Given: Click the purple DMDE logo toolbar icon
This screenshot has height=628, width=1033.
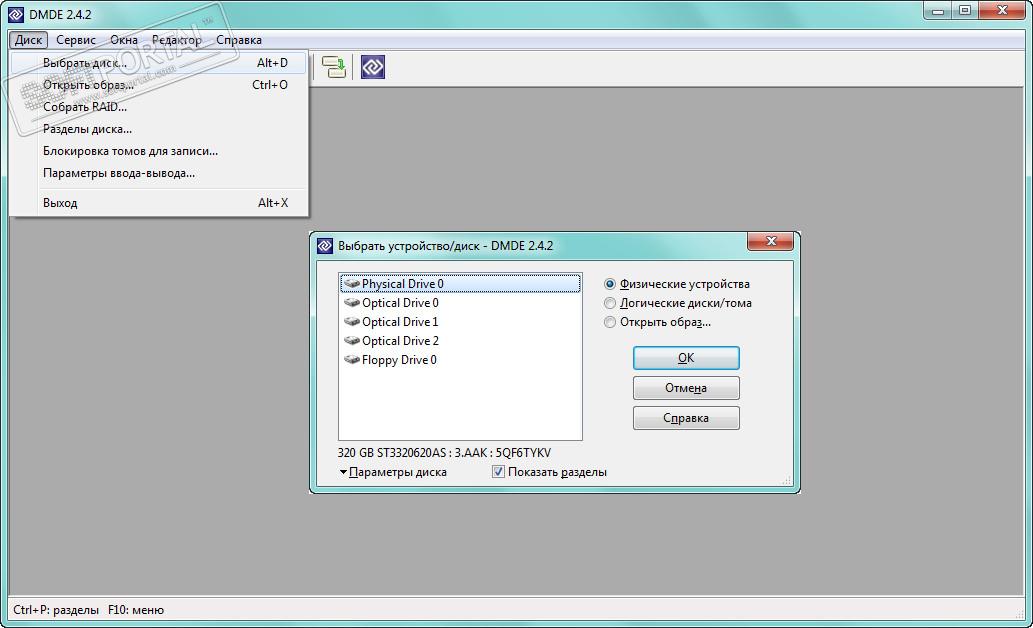Looking at the screenshot, I should [x=372, y=67].
